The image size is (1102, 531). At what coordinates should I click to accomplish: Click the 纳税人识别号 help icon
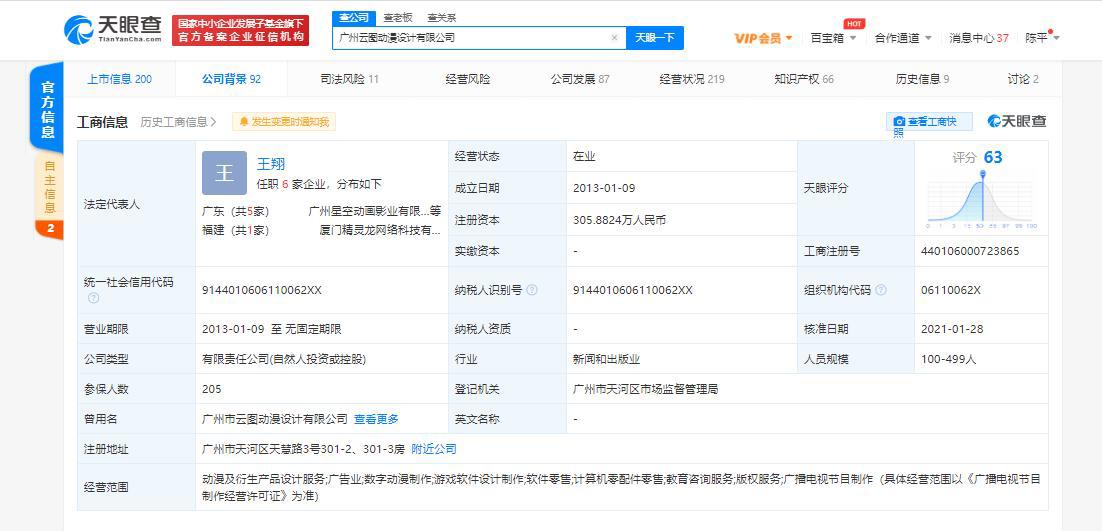click(532, 290)
